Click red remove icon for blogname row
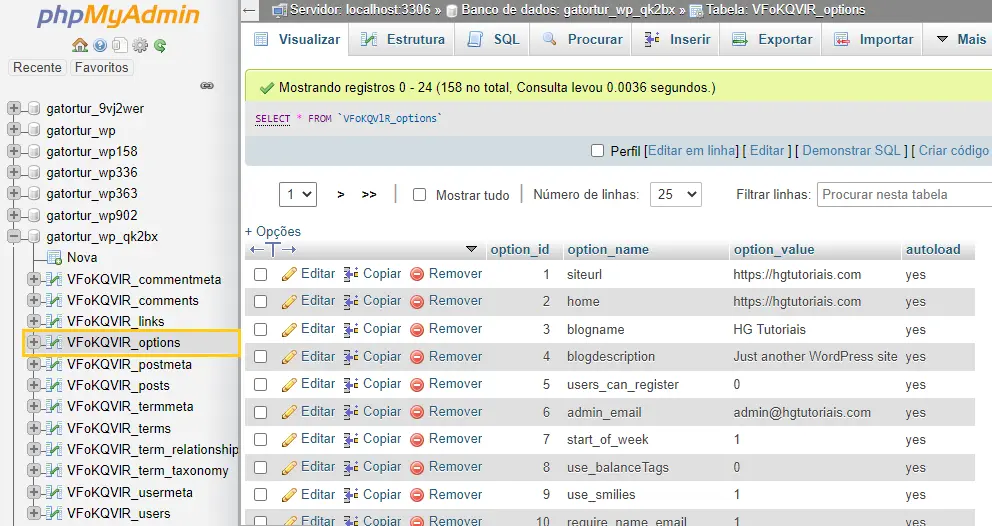Screen dimensions: 992x526 (x=417, y=329)
